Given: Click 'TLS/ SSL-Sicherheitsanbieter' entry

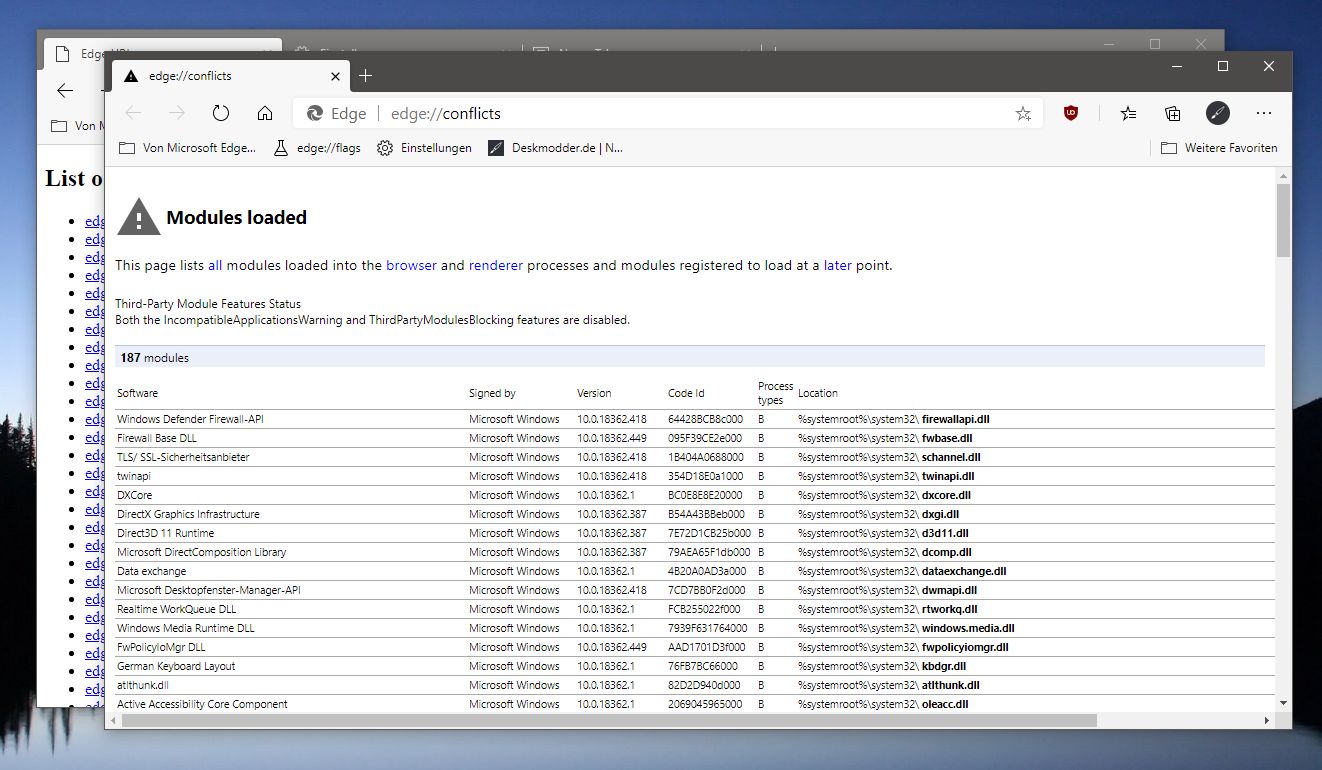Looking at the screenshot, I should [x=183, y=457].
